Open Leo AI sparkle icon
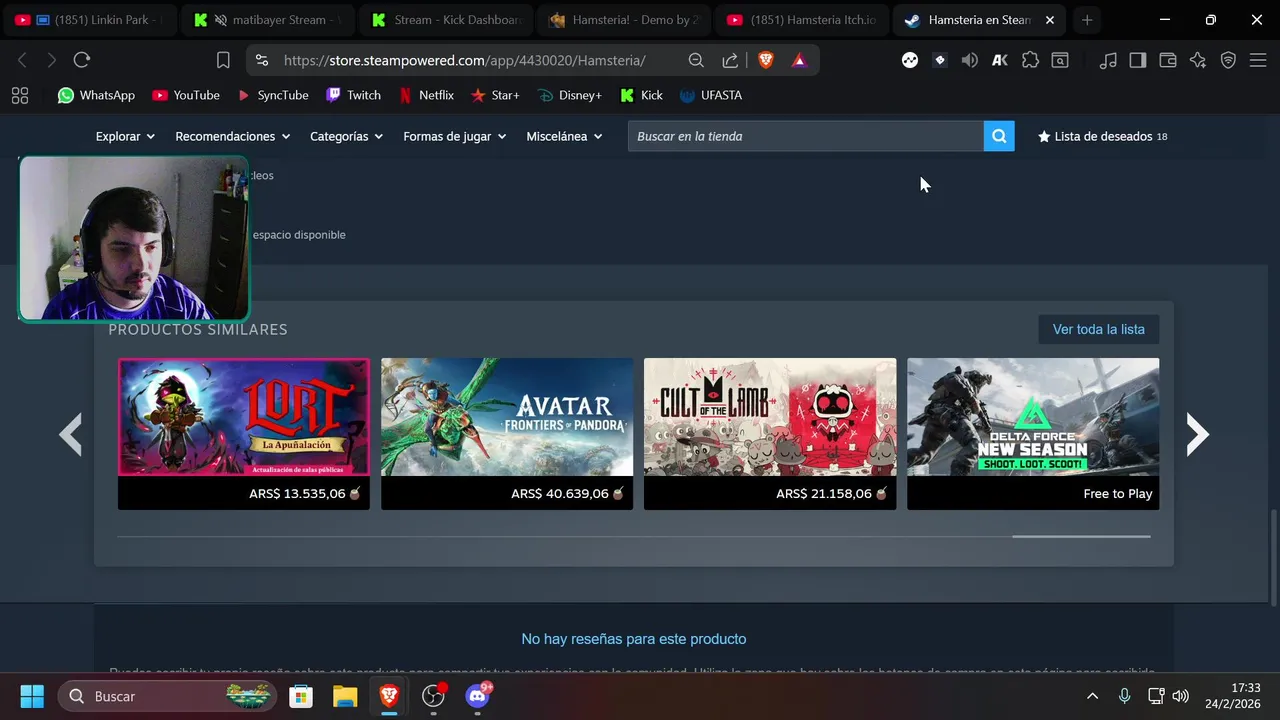Image resolution: width=1280 pixels, height=720 pixels. (x=1198, y=60)
